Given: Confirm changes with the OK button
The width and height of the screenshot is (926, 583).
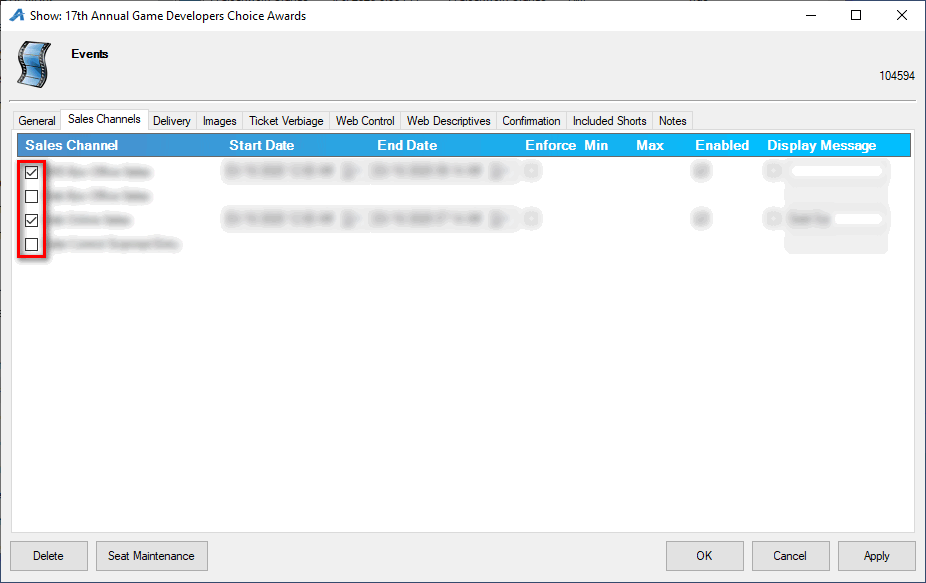Looking at the screenshot, I should click(704, 556).
